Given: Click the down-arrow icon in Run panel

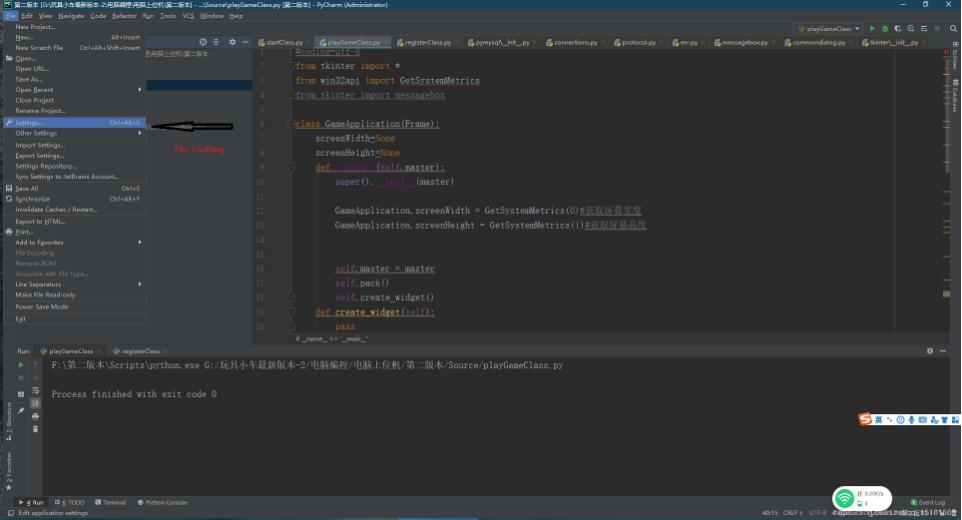Looking at the screenshot, I should coord(36,378).
